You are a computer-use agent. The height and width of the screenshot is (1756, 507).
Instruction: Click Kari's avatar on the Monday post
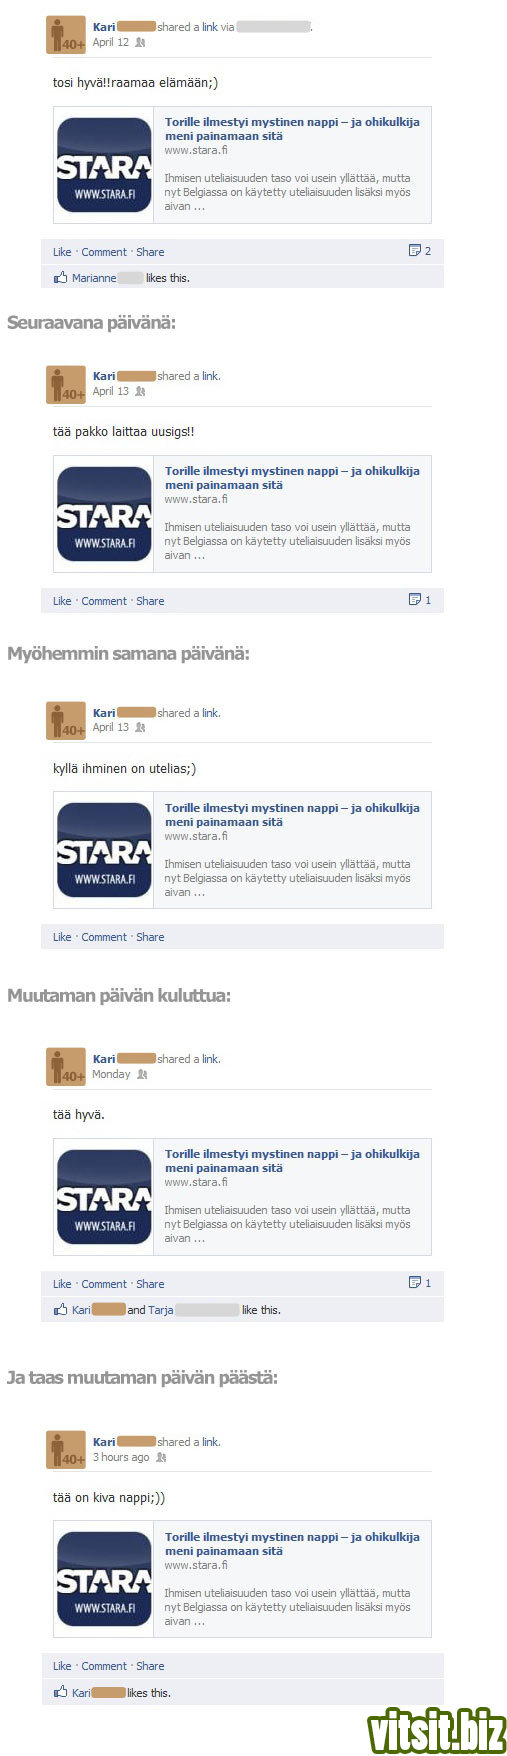coord(66,1066)
